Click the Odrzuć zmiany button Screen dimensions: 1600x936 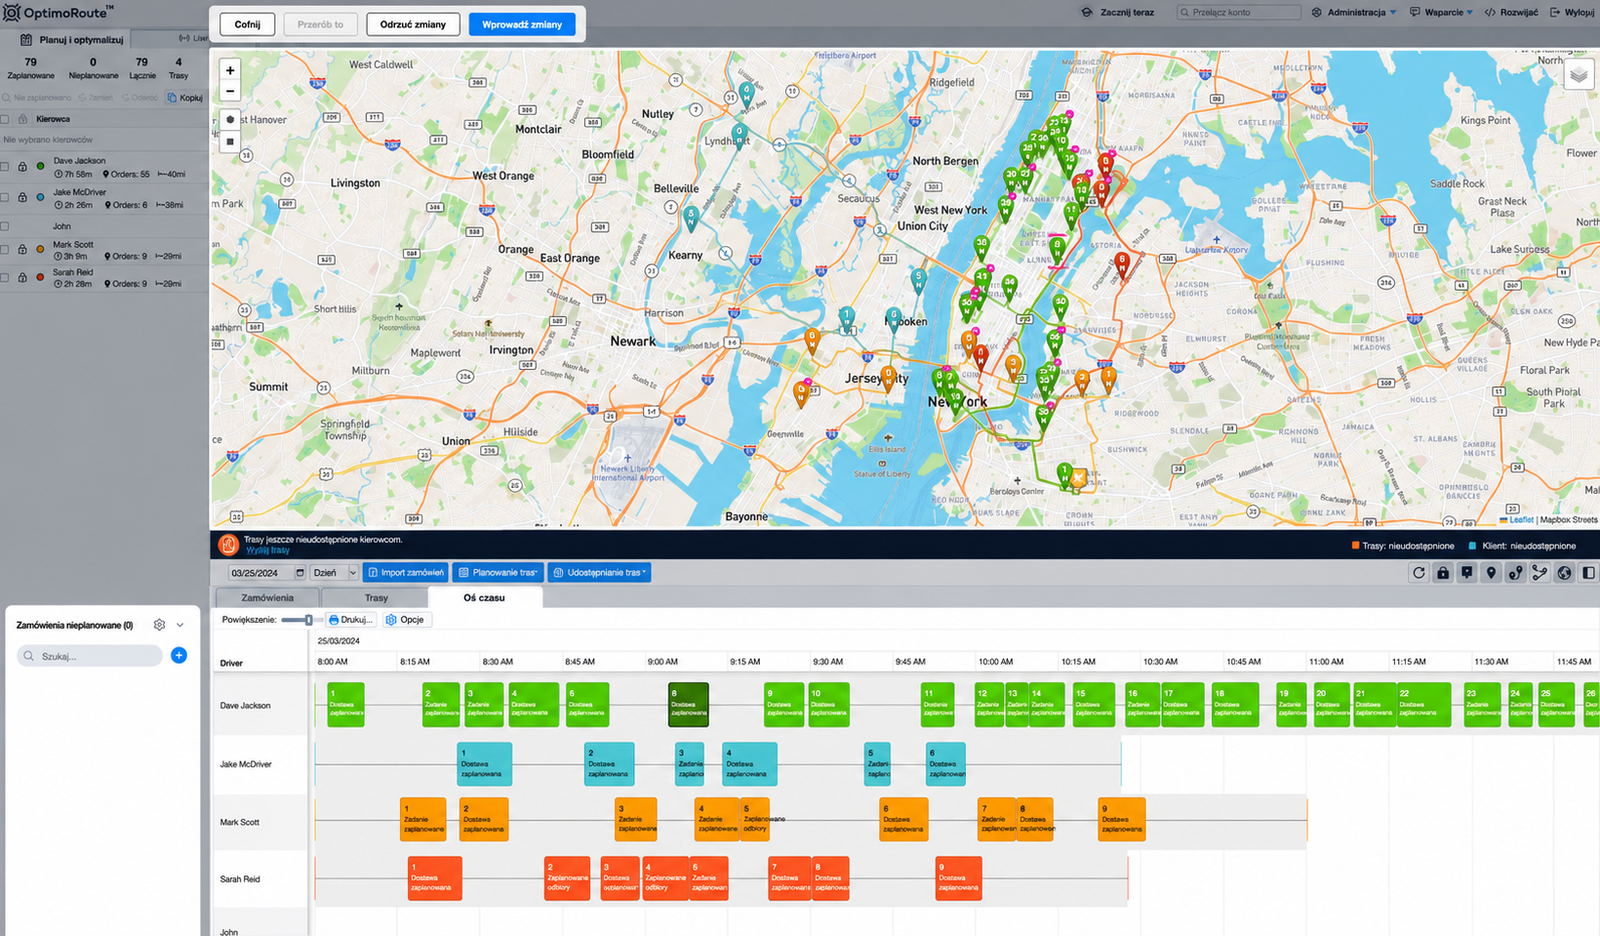413,24
